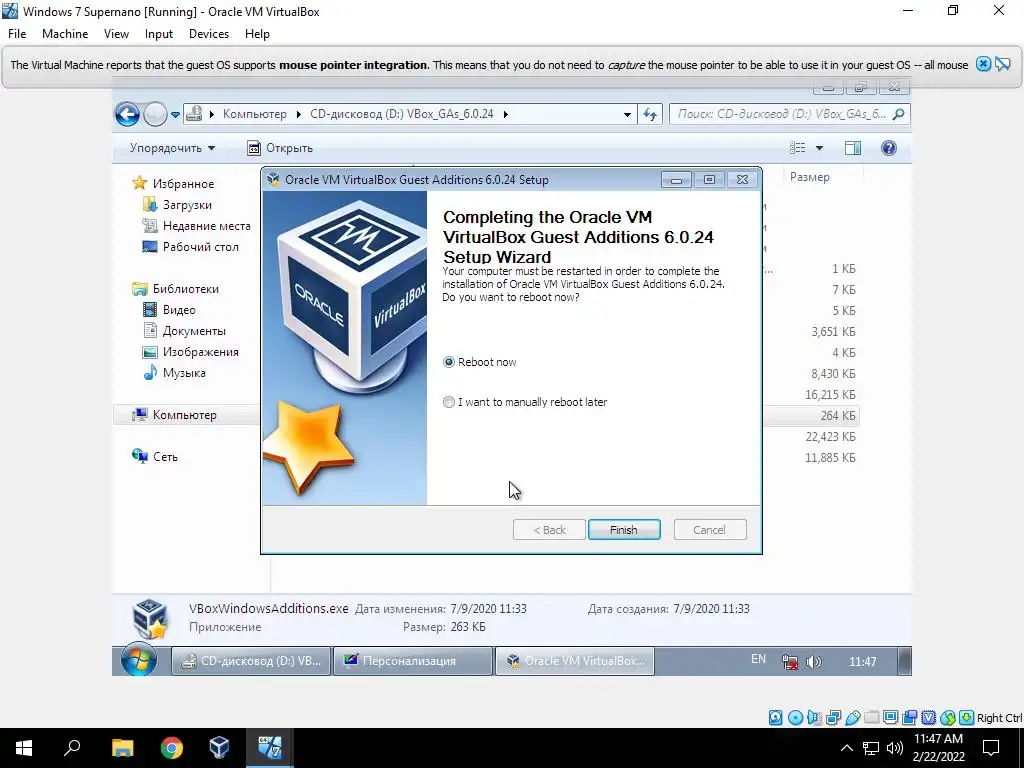Select Недавние места in the sidebar
This screenshot has width=1024, height=768.
pyautogui.click(x=206, y=226)
